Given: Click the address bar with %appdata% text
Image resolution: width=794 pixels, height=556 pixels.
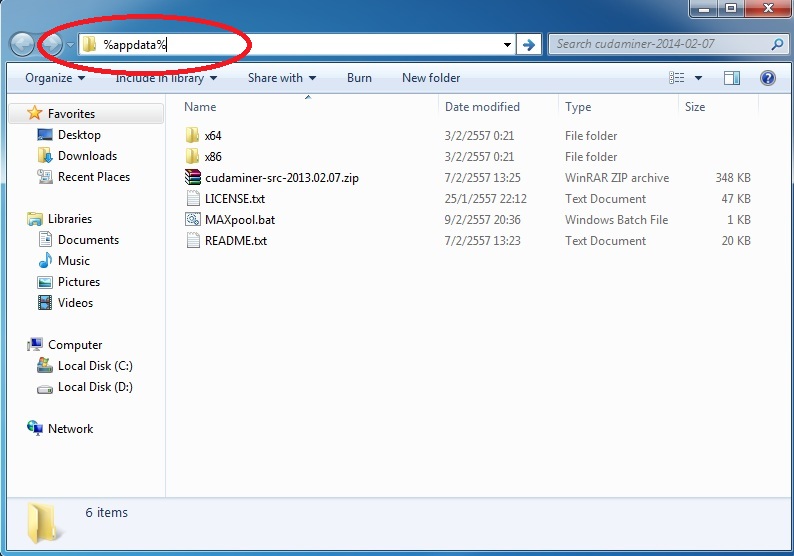Looking at the screenshot, I should point(296,45).
